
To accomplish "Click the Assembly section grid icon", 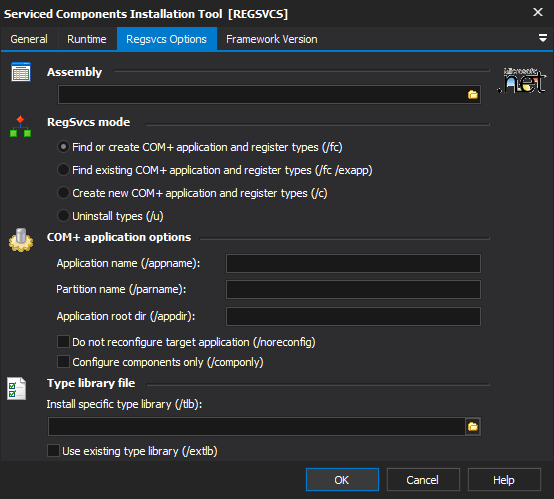I will 21,72.
